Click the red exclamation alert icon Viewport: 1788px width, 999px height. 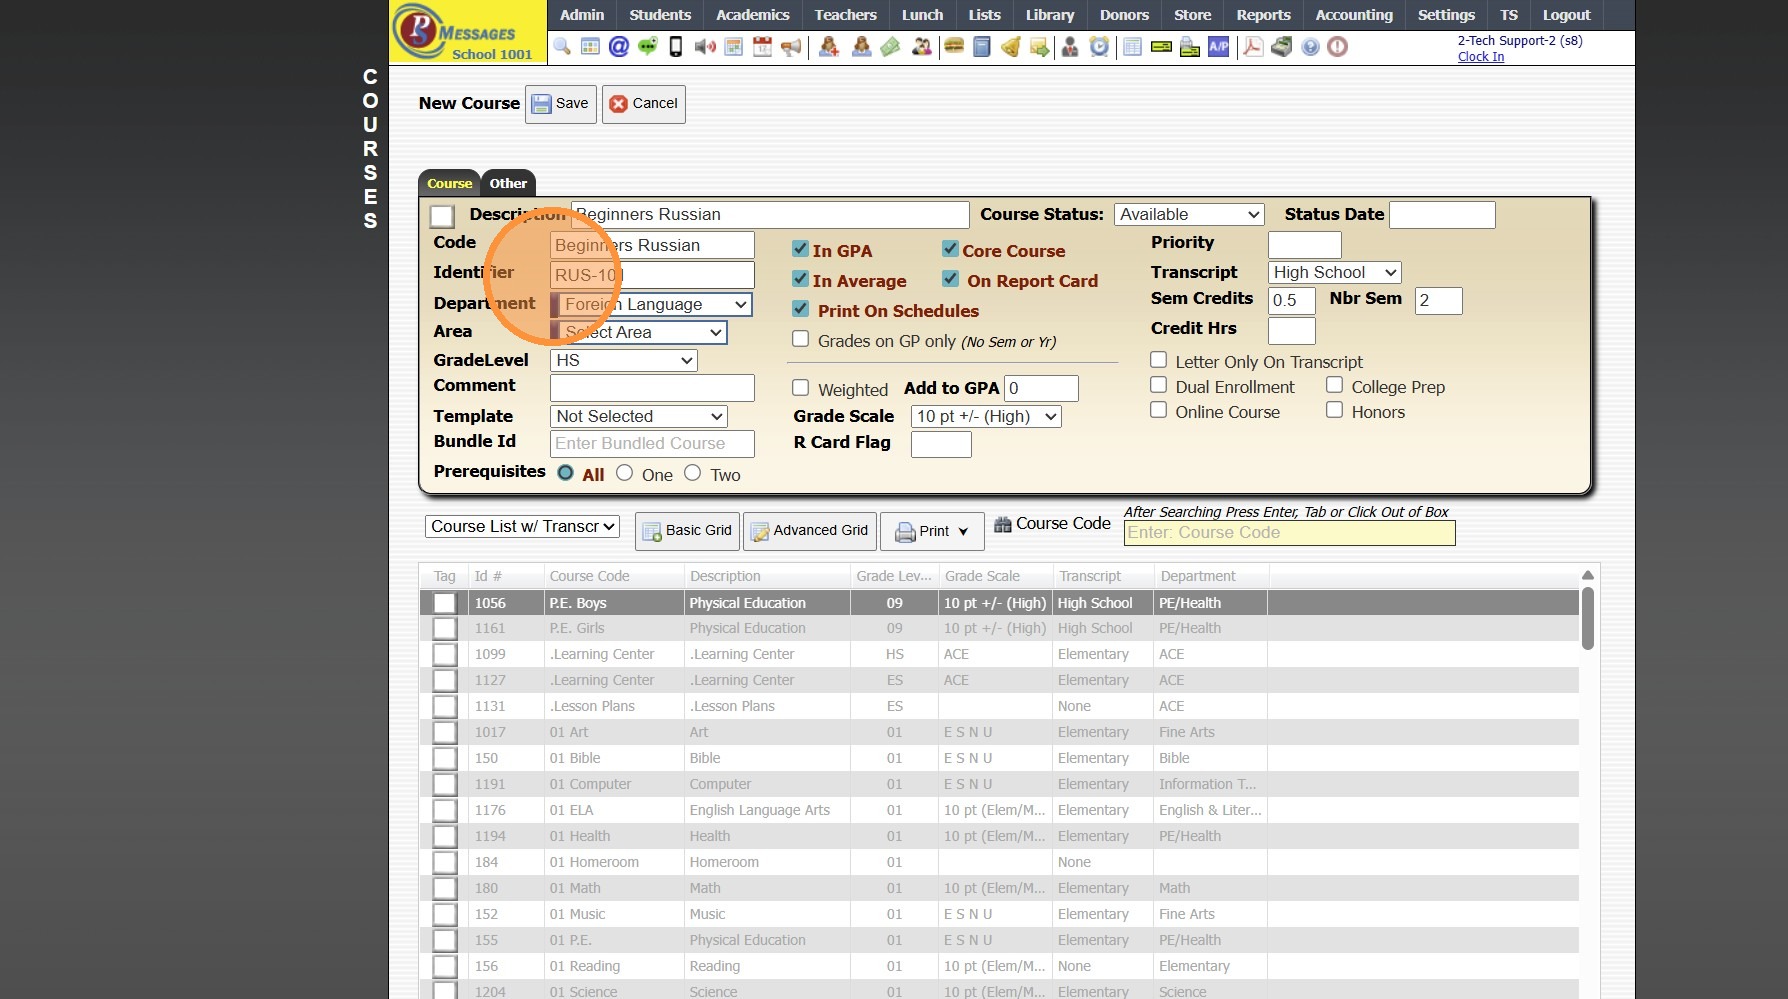[1338, 47]
